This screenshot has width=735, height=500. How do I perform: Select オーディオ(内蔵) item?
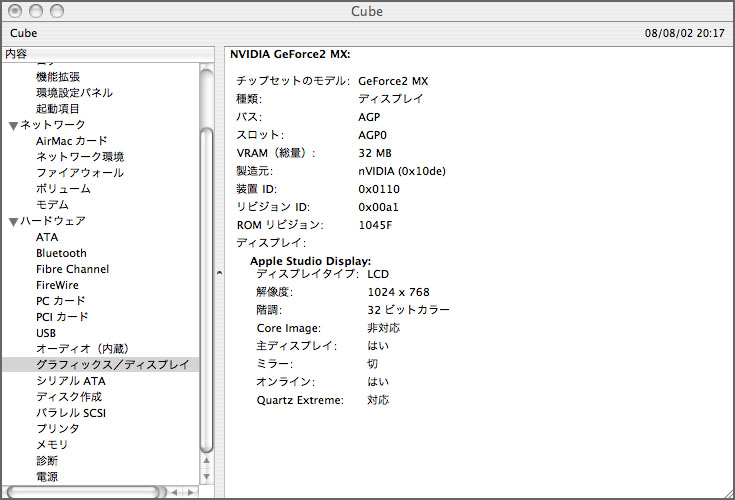click(82, 349)
